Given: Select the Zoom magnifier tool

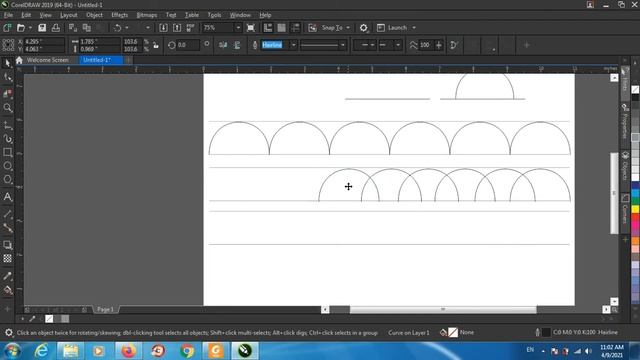Looking at the screenshot, I should (x=7, y=108).
